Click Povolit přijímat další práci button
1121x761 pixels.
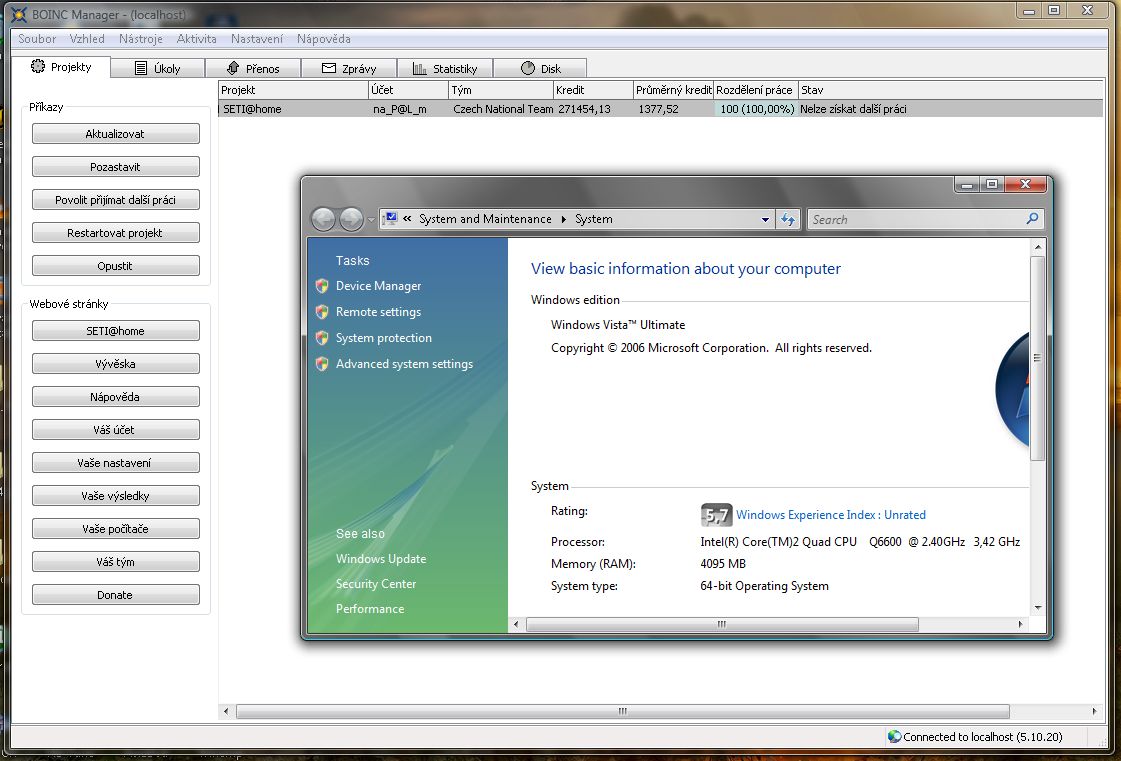pyautogui.click(x=115, y=200)
